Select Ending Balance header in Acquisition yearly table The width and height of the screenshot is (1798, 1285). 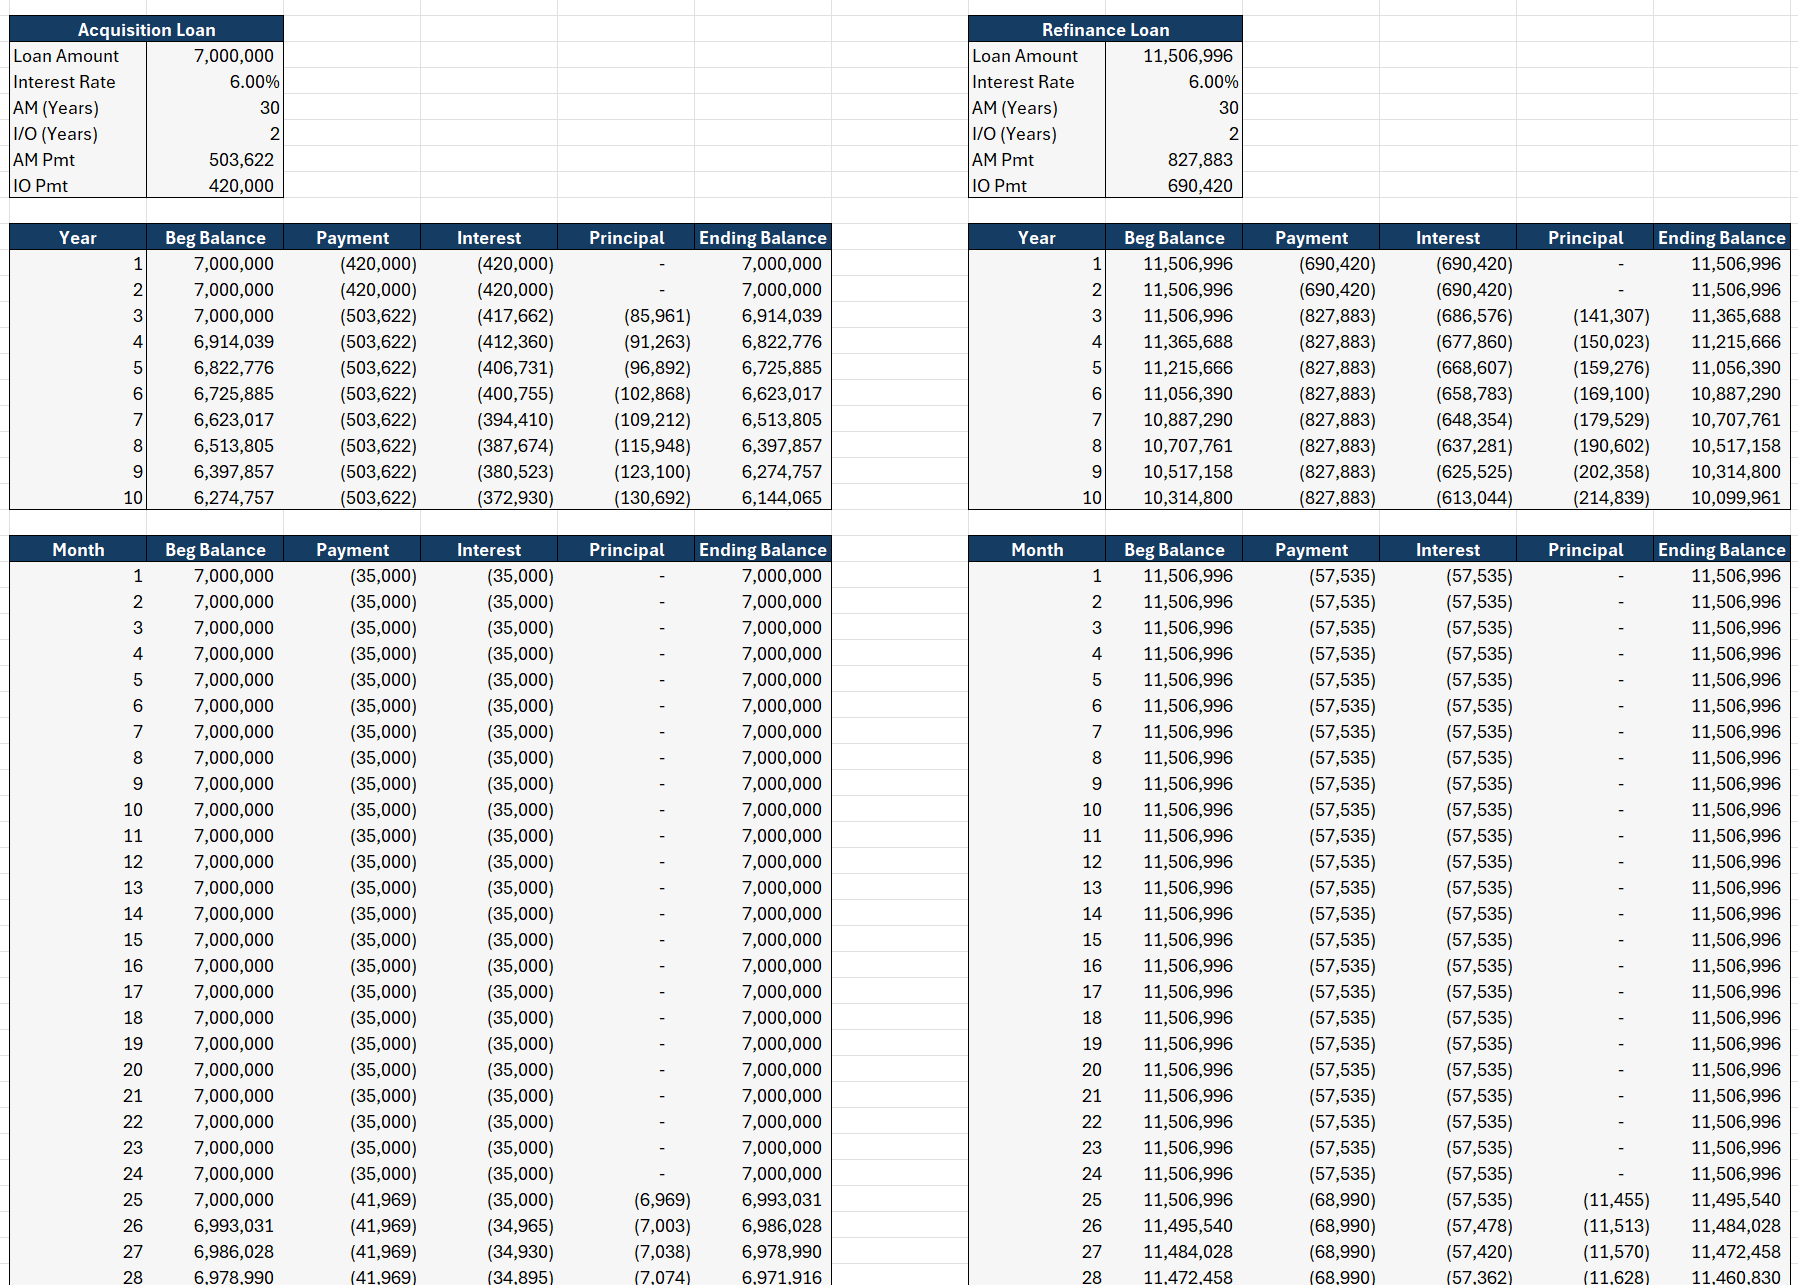click(763, 237)
